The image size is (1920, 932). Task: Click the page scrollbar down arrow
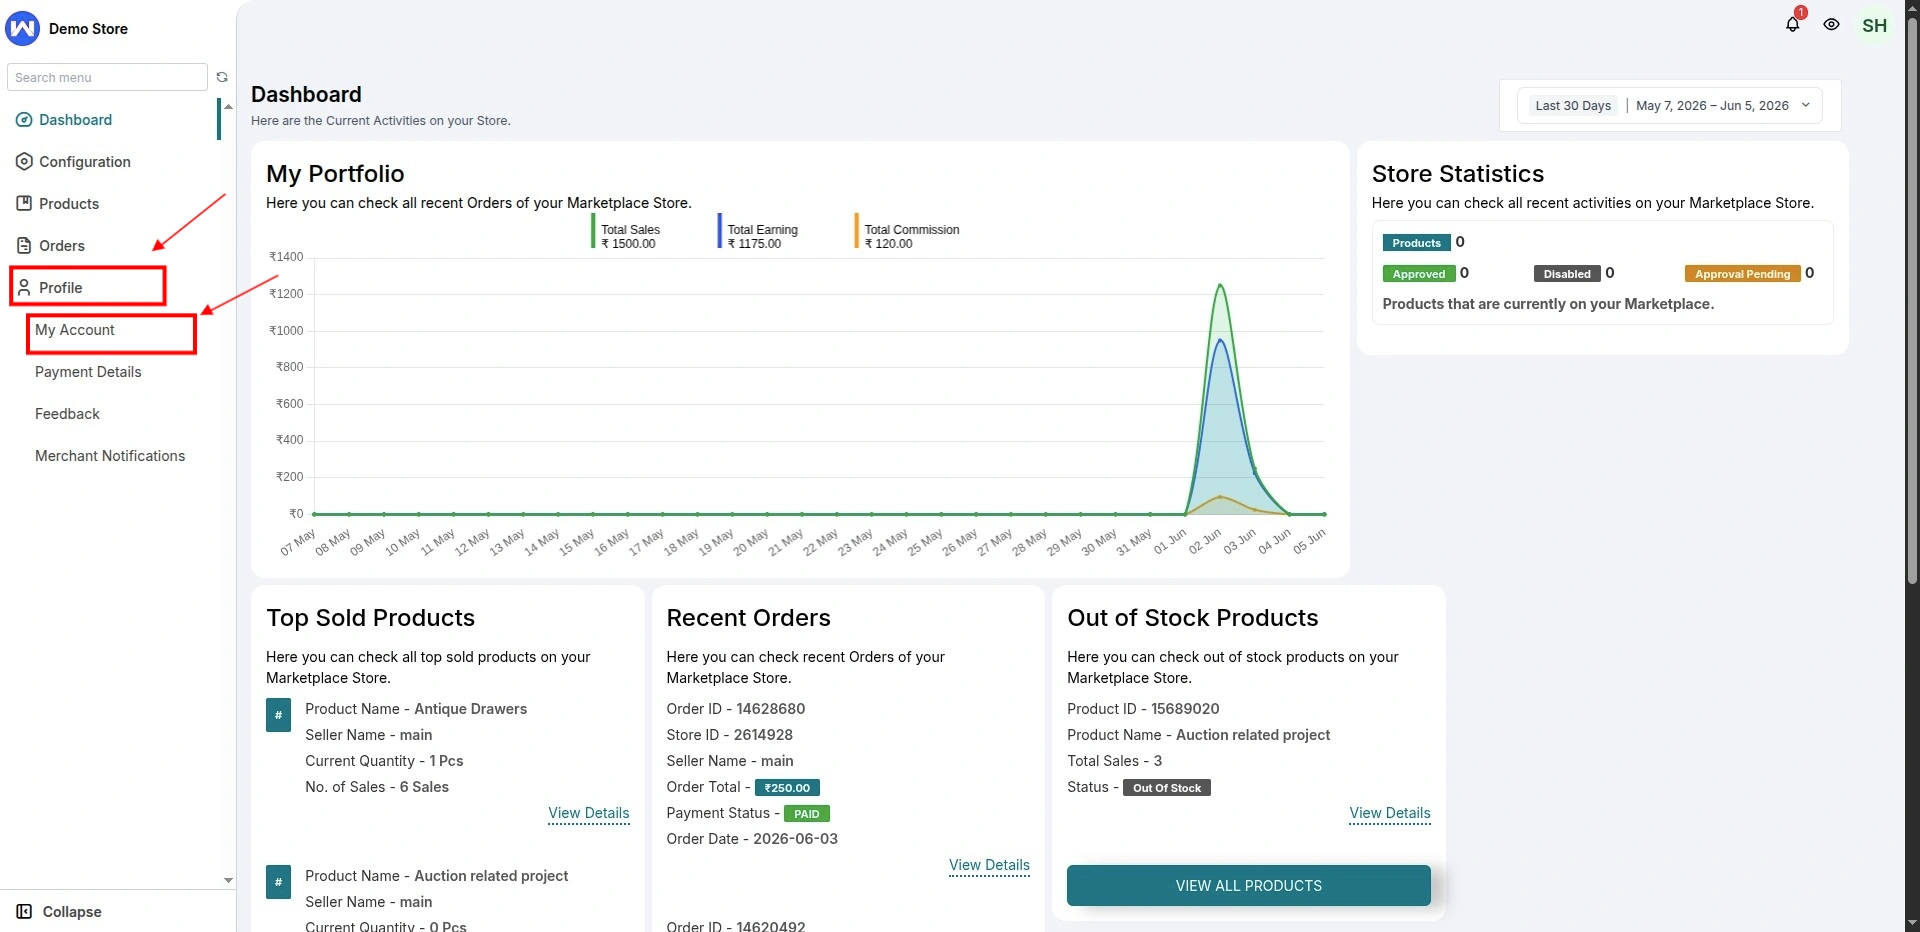pos(1912,924)
